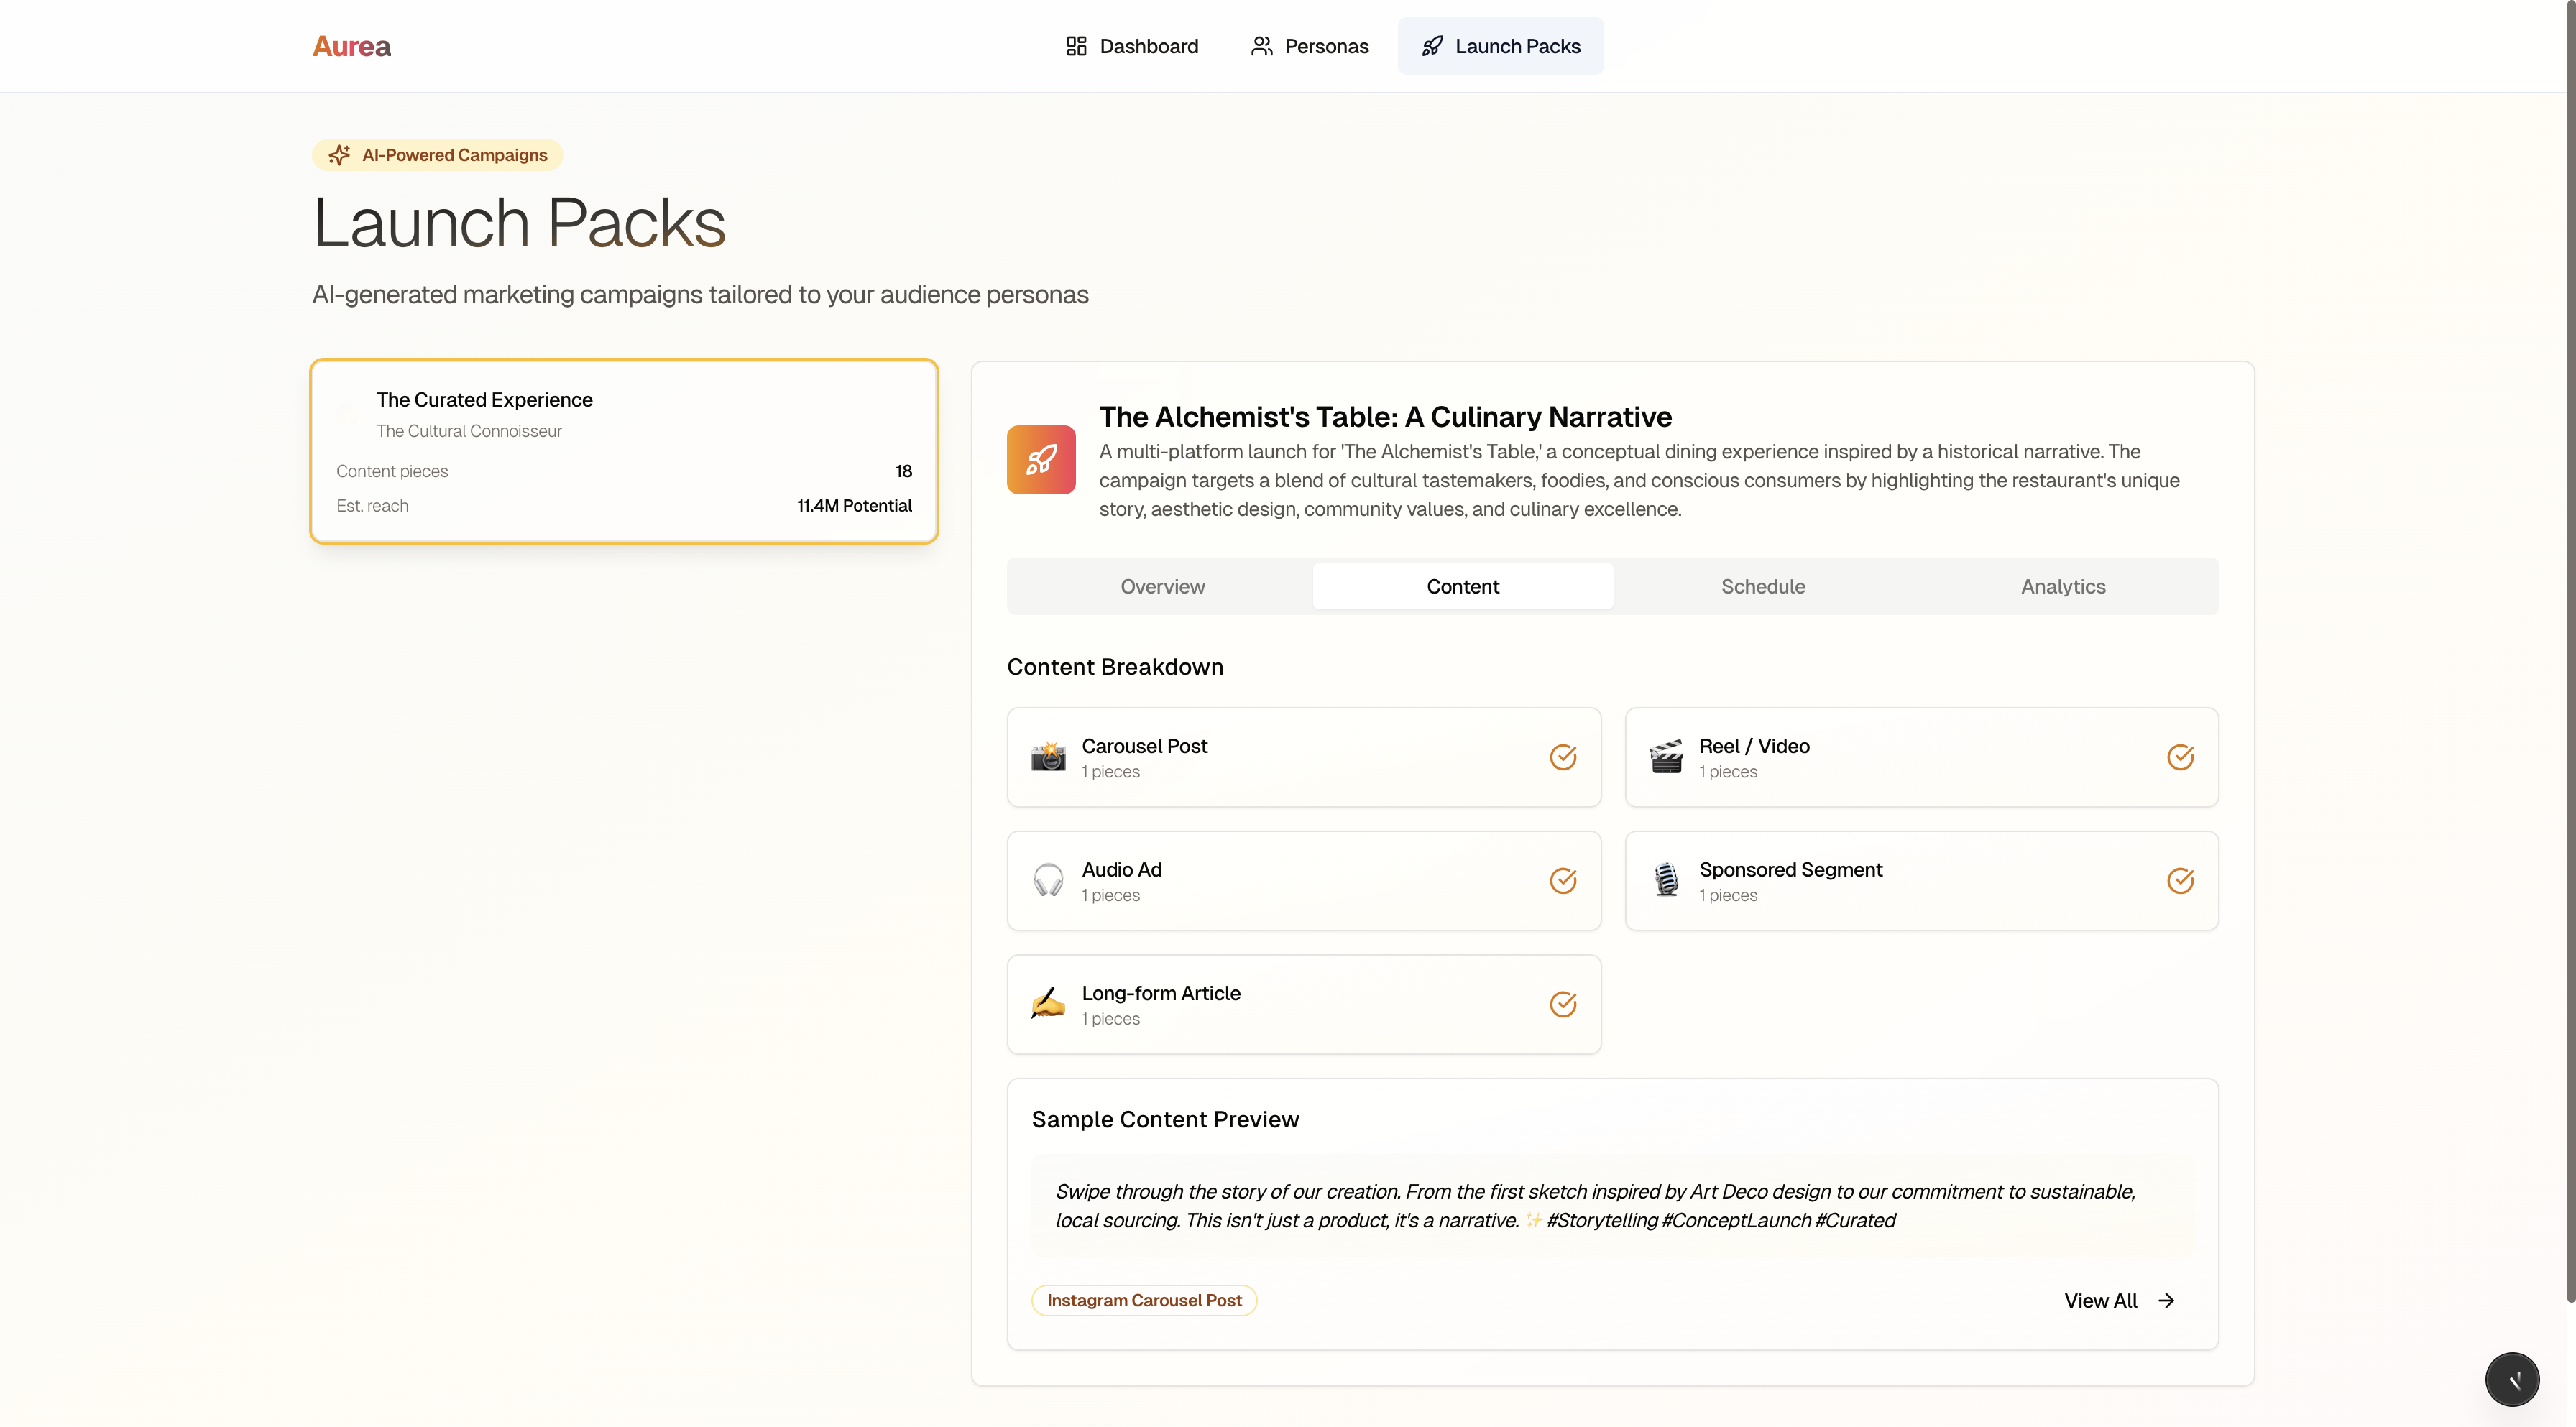2576x1427 pixels.
Task: Open Personas in top navigation
Action: (1310, 46)
